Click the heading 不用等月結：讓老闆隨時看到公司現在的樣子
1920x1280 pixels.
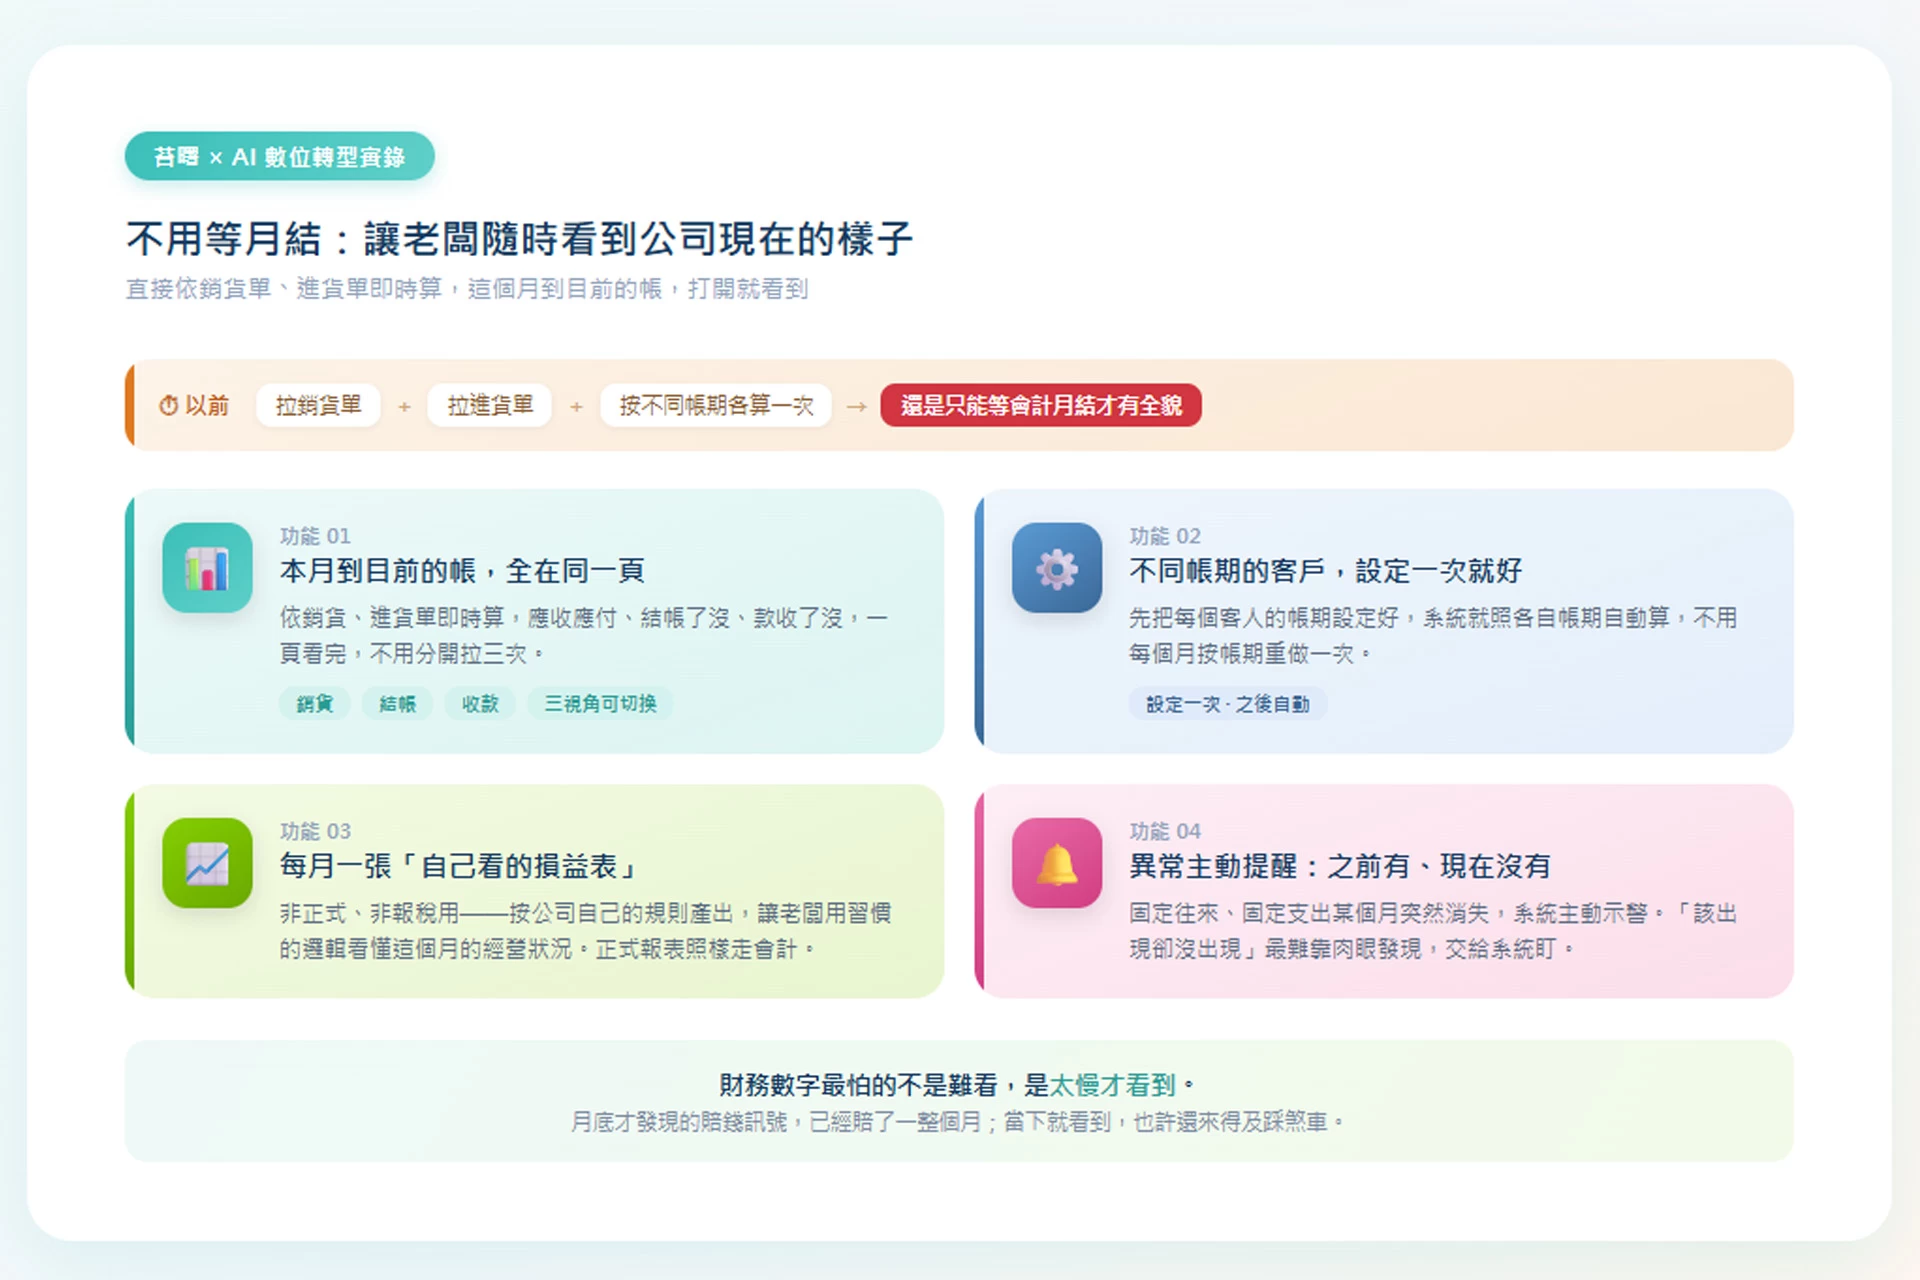pos(519,239)
